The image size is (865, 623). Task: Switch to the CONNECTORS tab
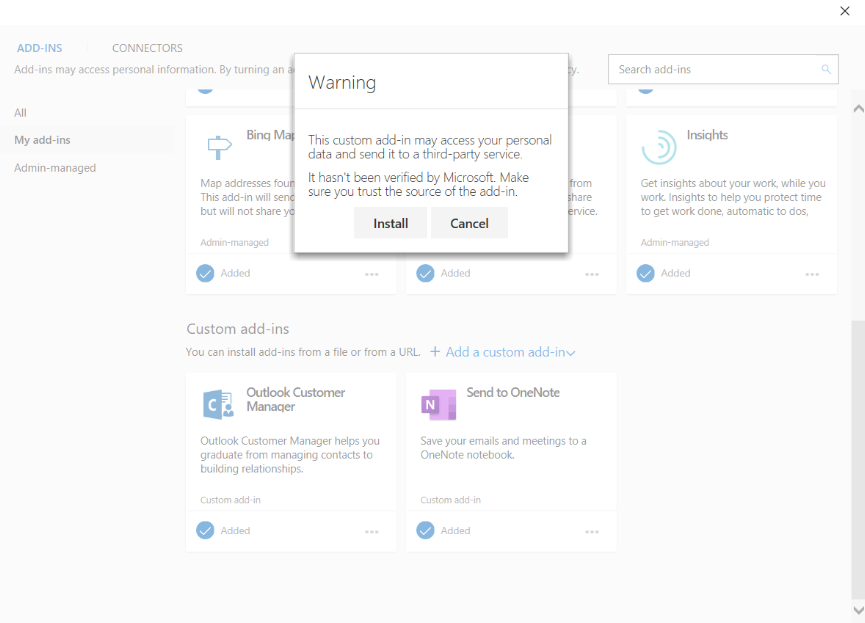(x=147, y=48)
